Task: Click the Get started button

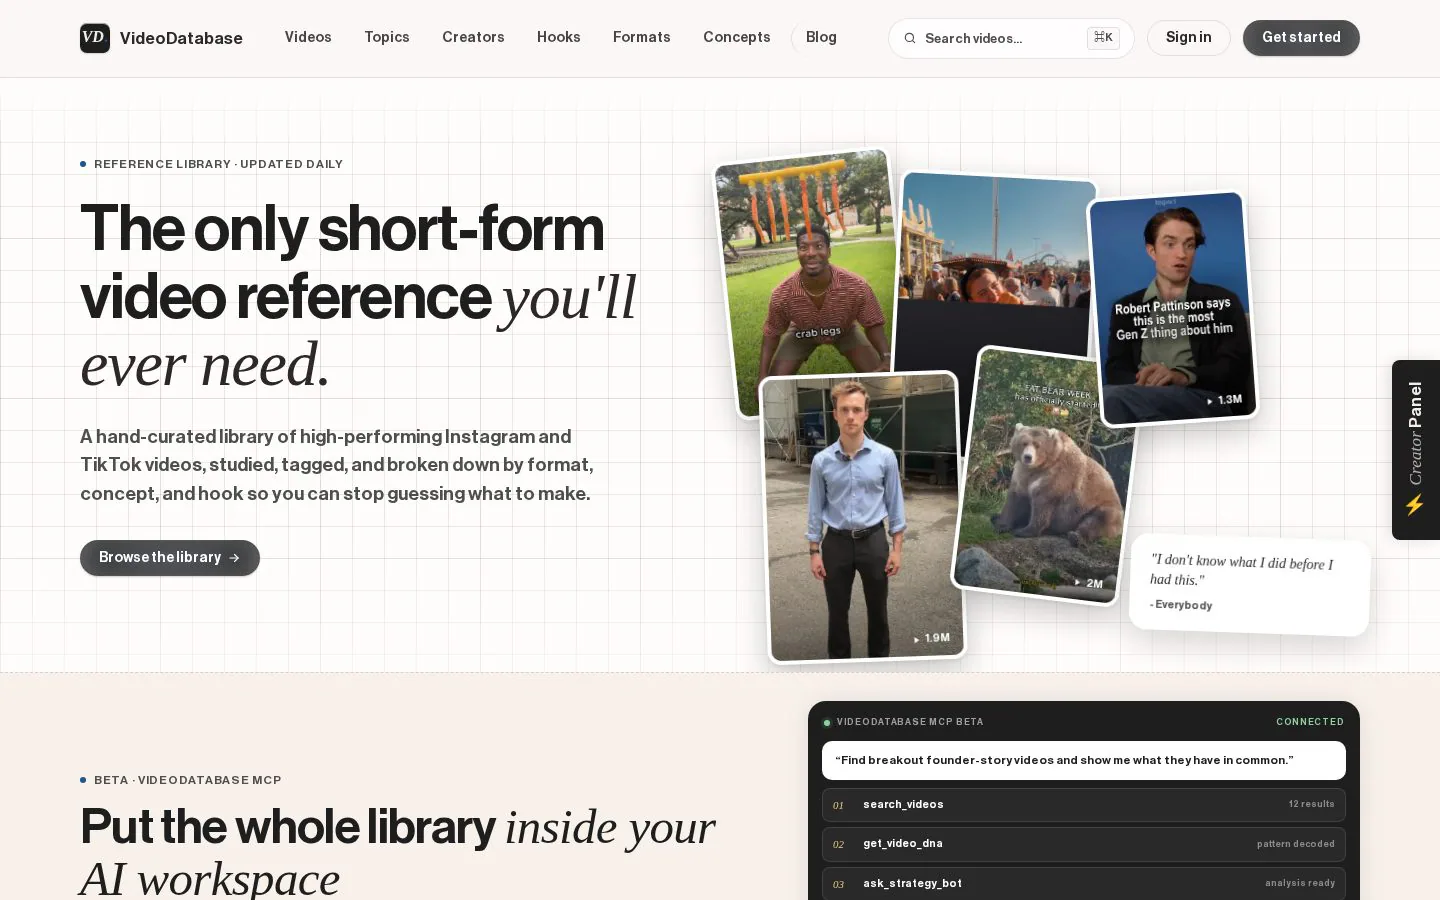Action: pyautogui.click(x=1301, y=38)
